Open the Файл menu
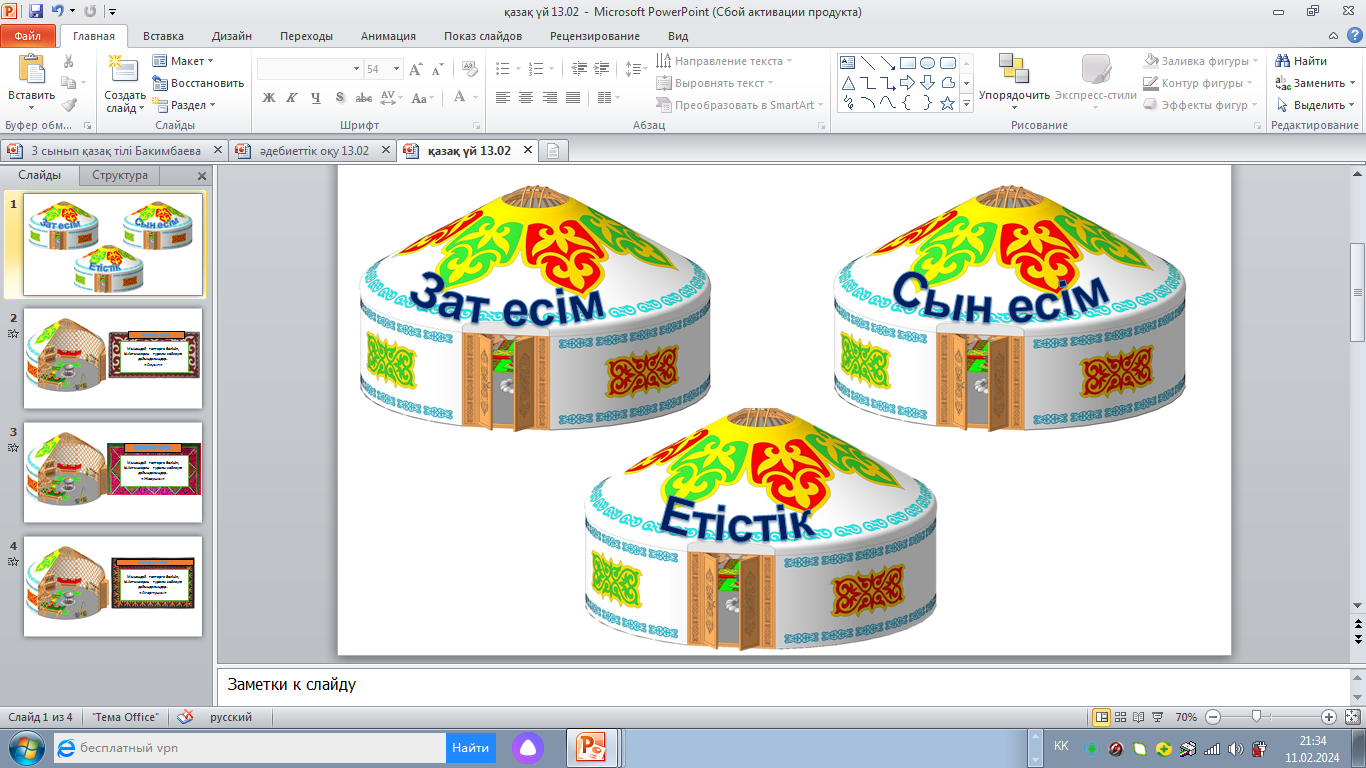This screenshot has height=768, width=1366. [x=28, y=36]
